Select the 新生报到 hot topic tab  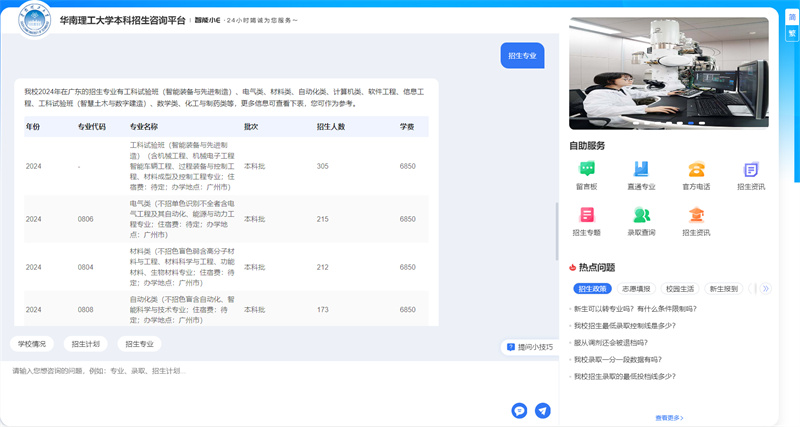click(723, 289)
